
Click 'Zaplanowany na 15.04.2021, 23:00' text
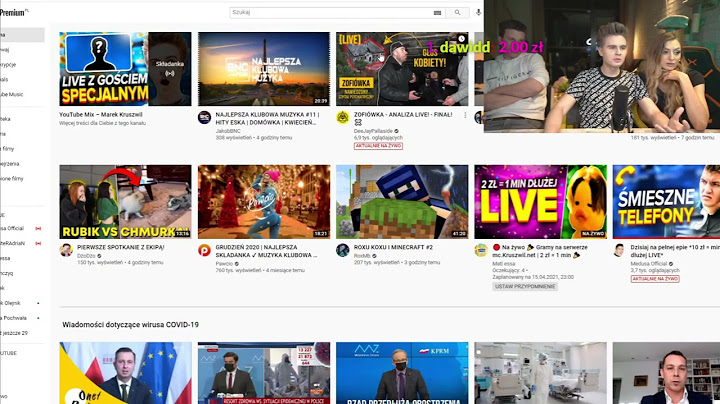click(533, 277)
